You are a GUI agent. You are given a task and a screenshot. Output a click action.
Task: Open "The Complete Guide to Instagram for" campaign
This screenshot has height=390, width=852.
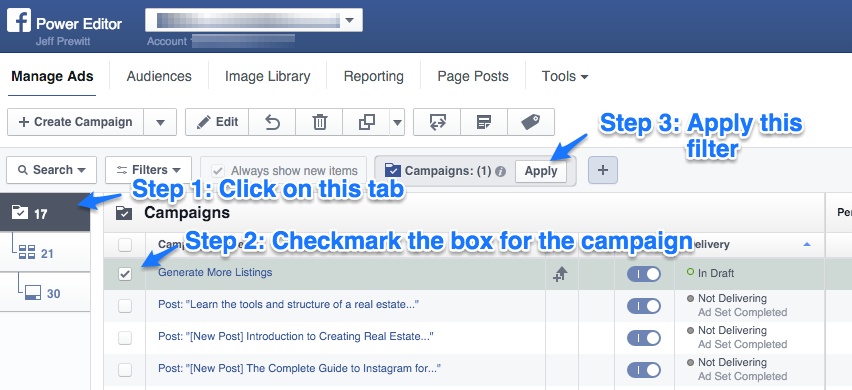coord(299,368)
